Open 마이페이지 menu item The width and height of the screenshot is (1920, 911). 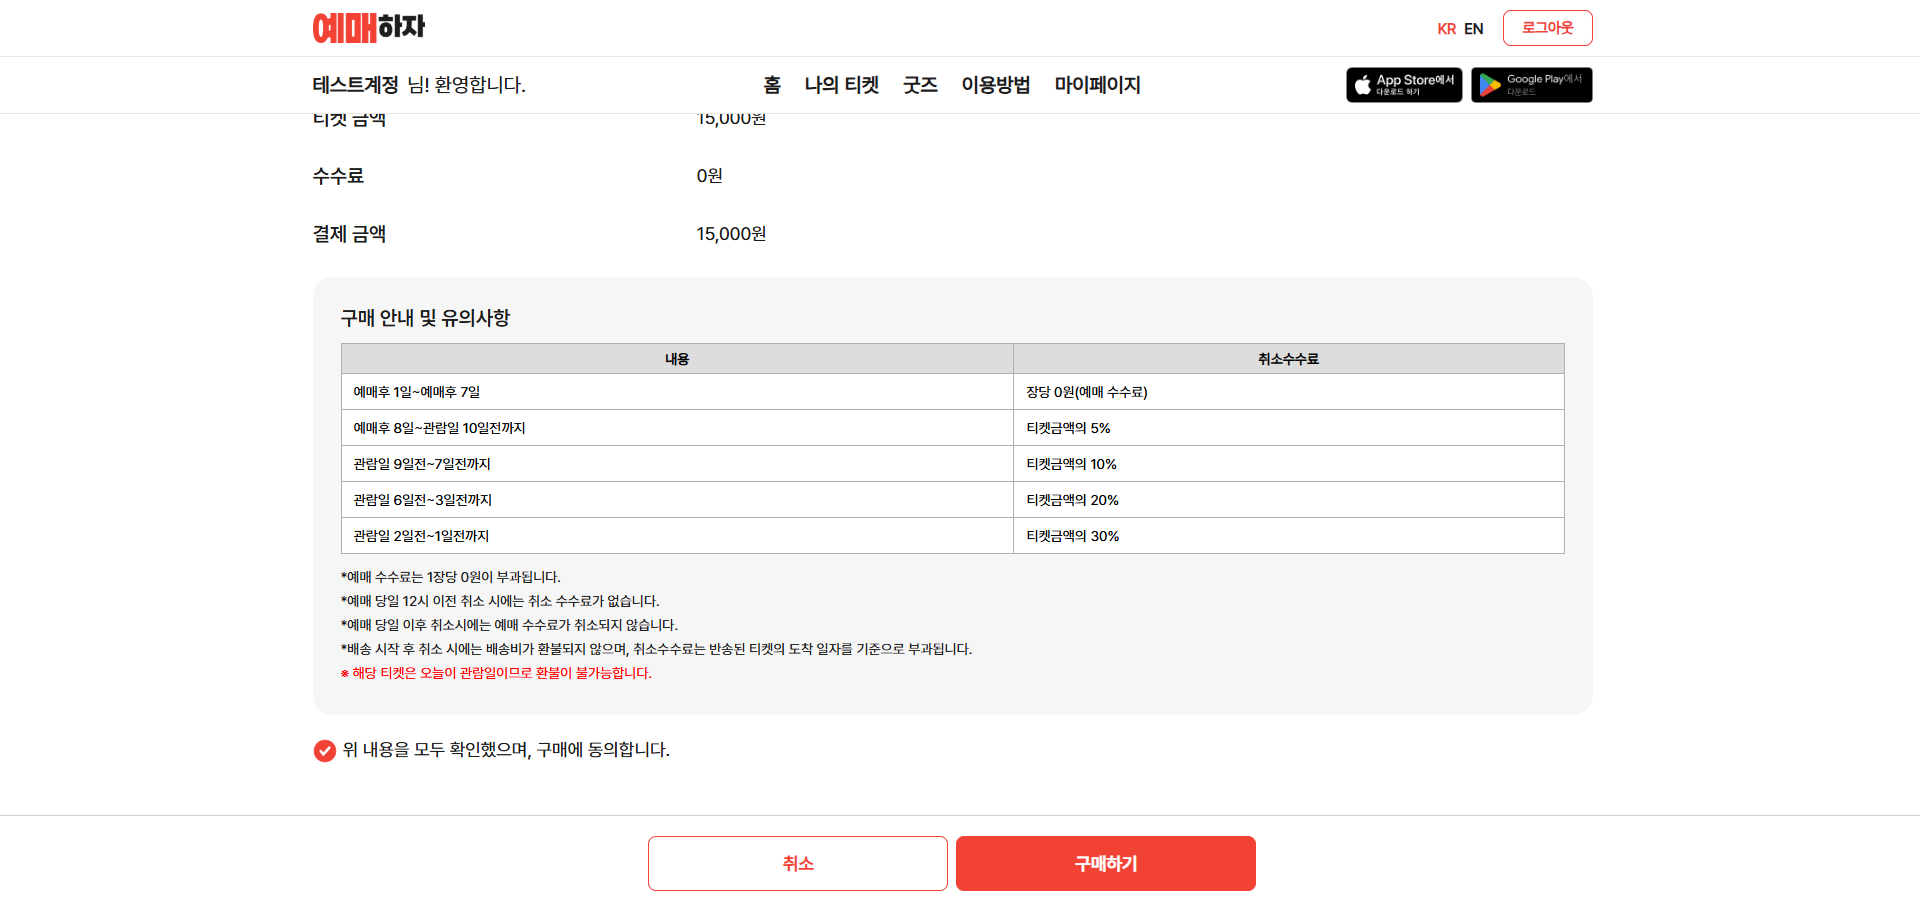(1098, 85)
